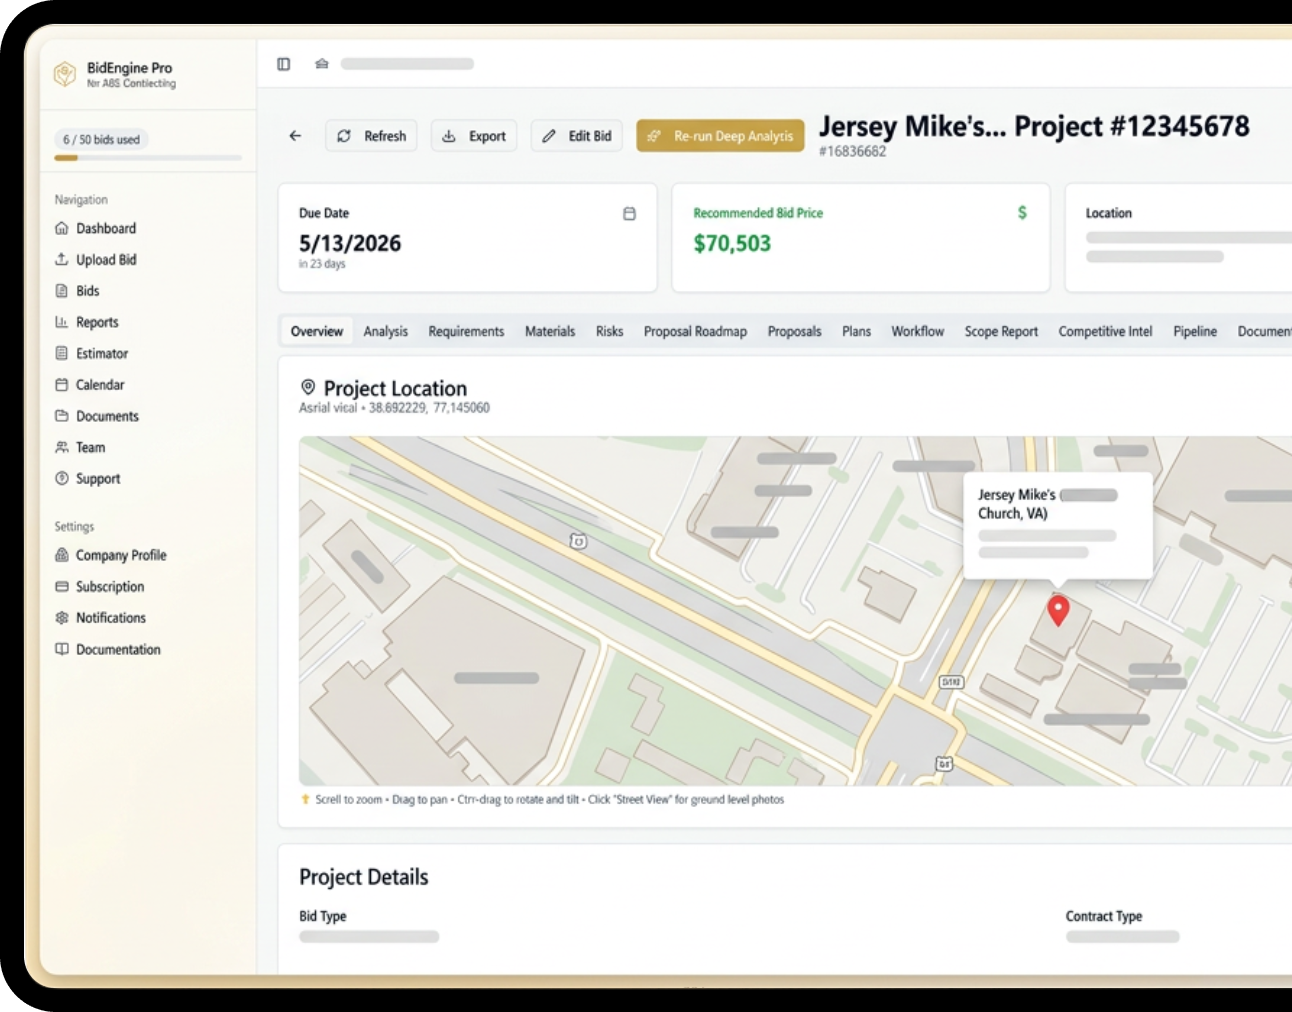
Task: Click the Project Location pin icon
Action: (x=308, y=387)
